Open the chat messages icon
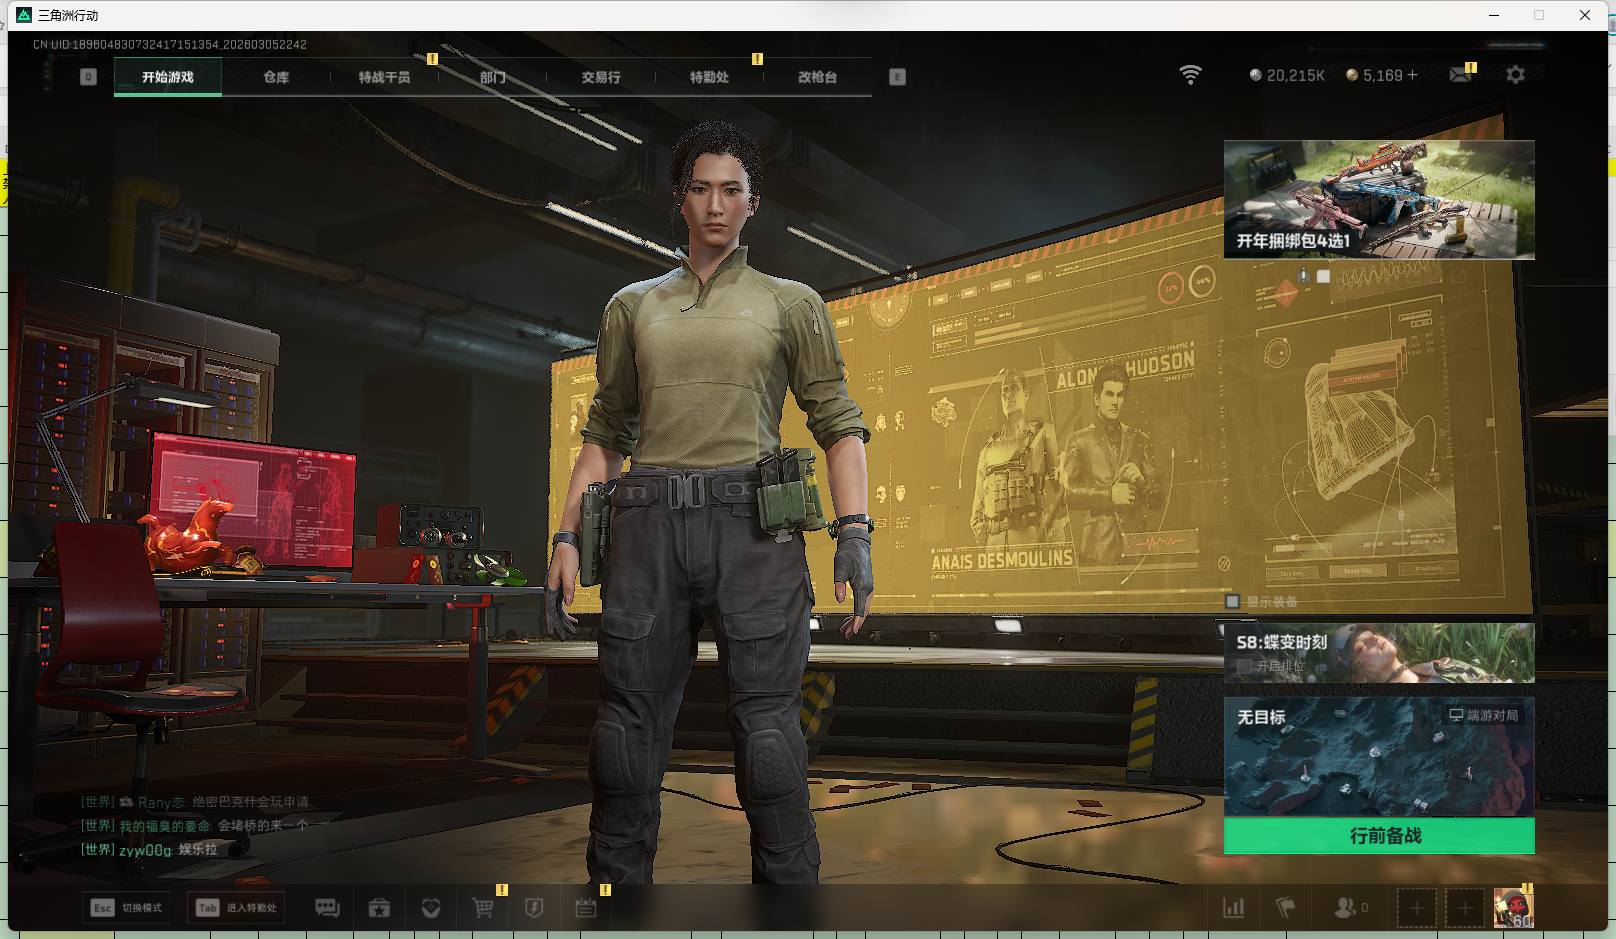Image resolution: width=1616 pixels, height=939 pixels. (327, 908)
